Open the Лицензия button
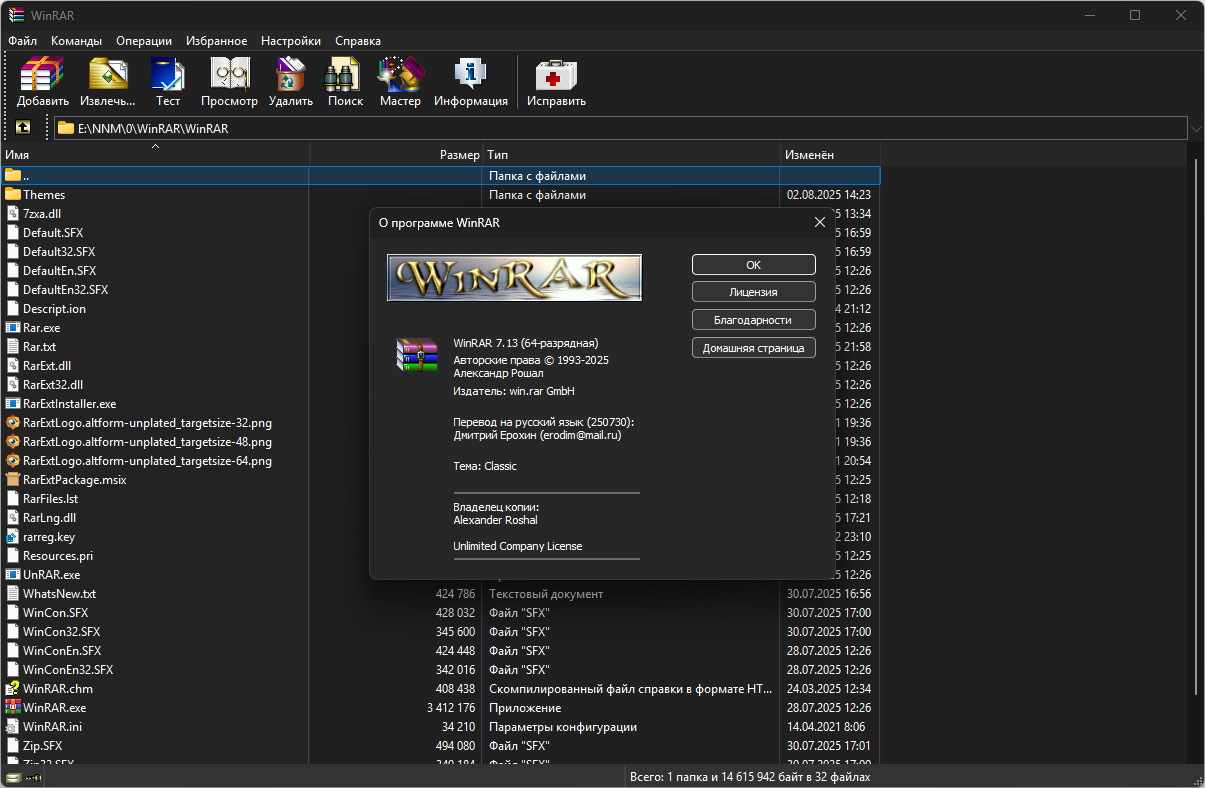1205x788 pixels. pos(754,292)
